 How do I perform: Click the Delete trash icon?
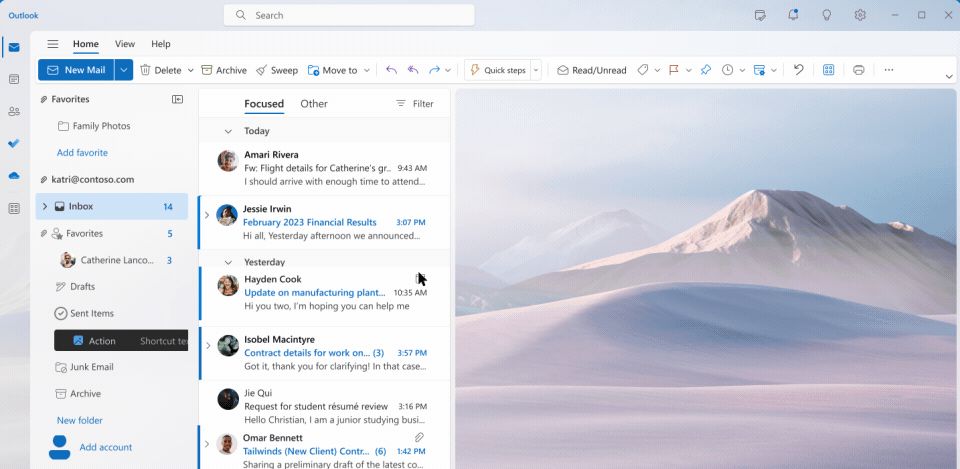pyautogui.click(x=145, y=70)
